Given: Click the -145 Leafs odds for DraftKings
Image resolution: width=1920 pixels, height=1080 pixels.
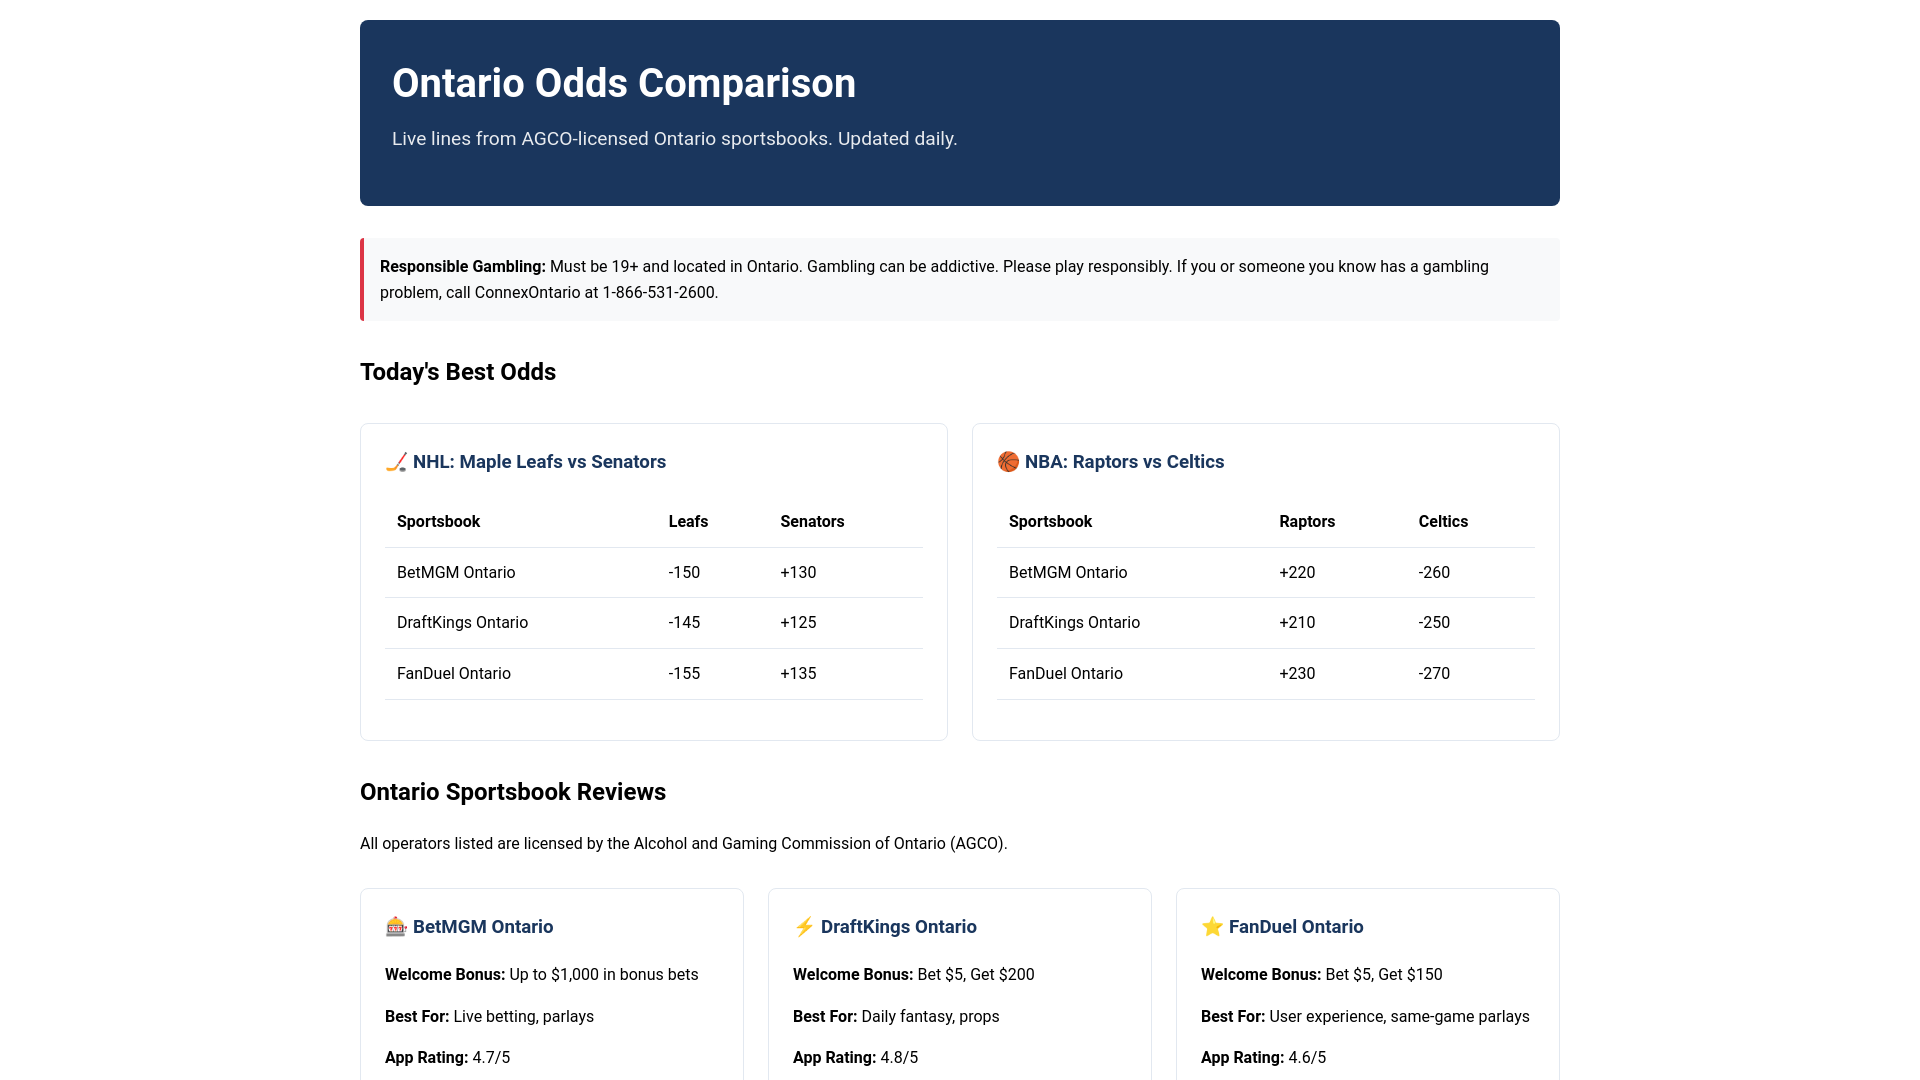Looking at the screenshot, I should [684, 623].
